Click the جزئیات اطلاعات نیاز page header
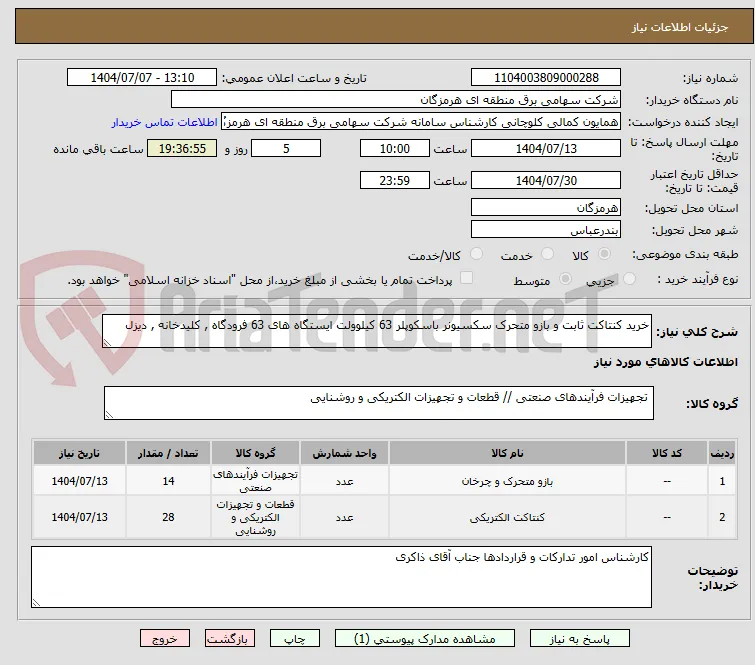This screenshot has width=755, height=665. (680, 27)
